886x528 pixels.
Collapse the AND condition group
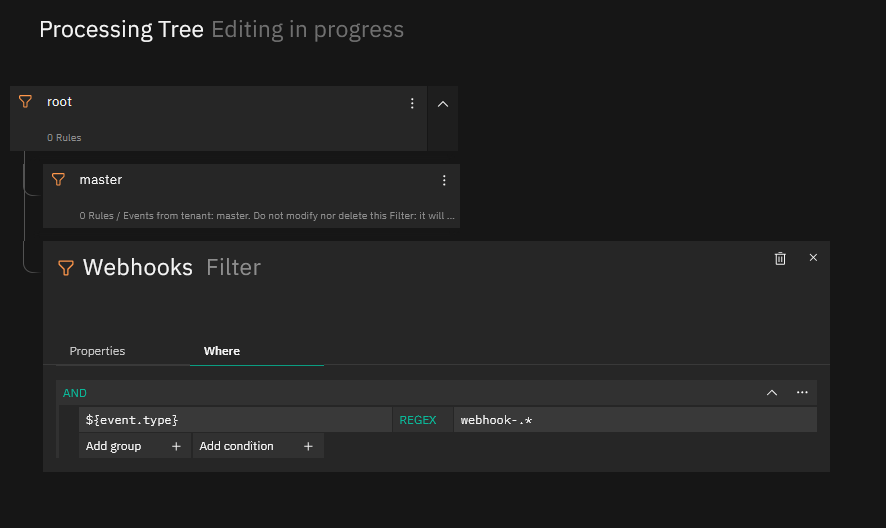772,393
